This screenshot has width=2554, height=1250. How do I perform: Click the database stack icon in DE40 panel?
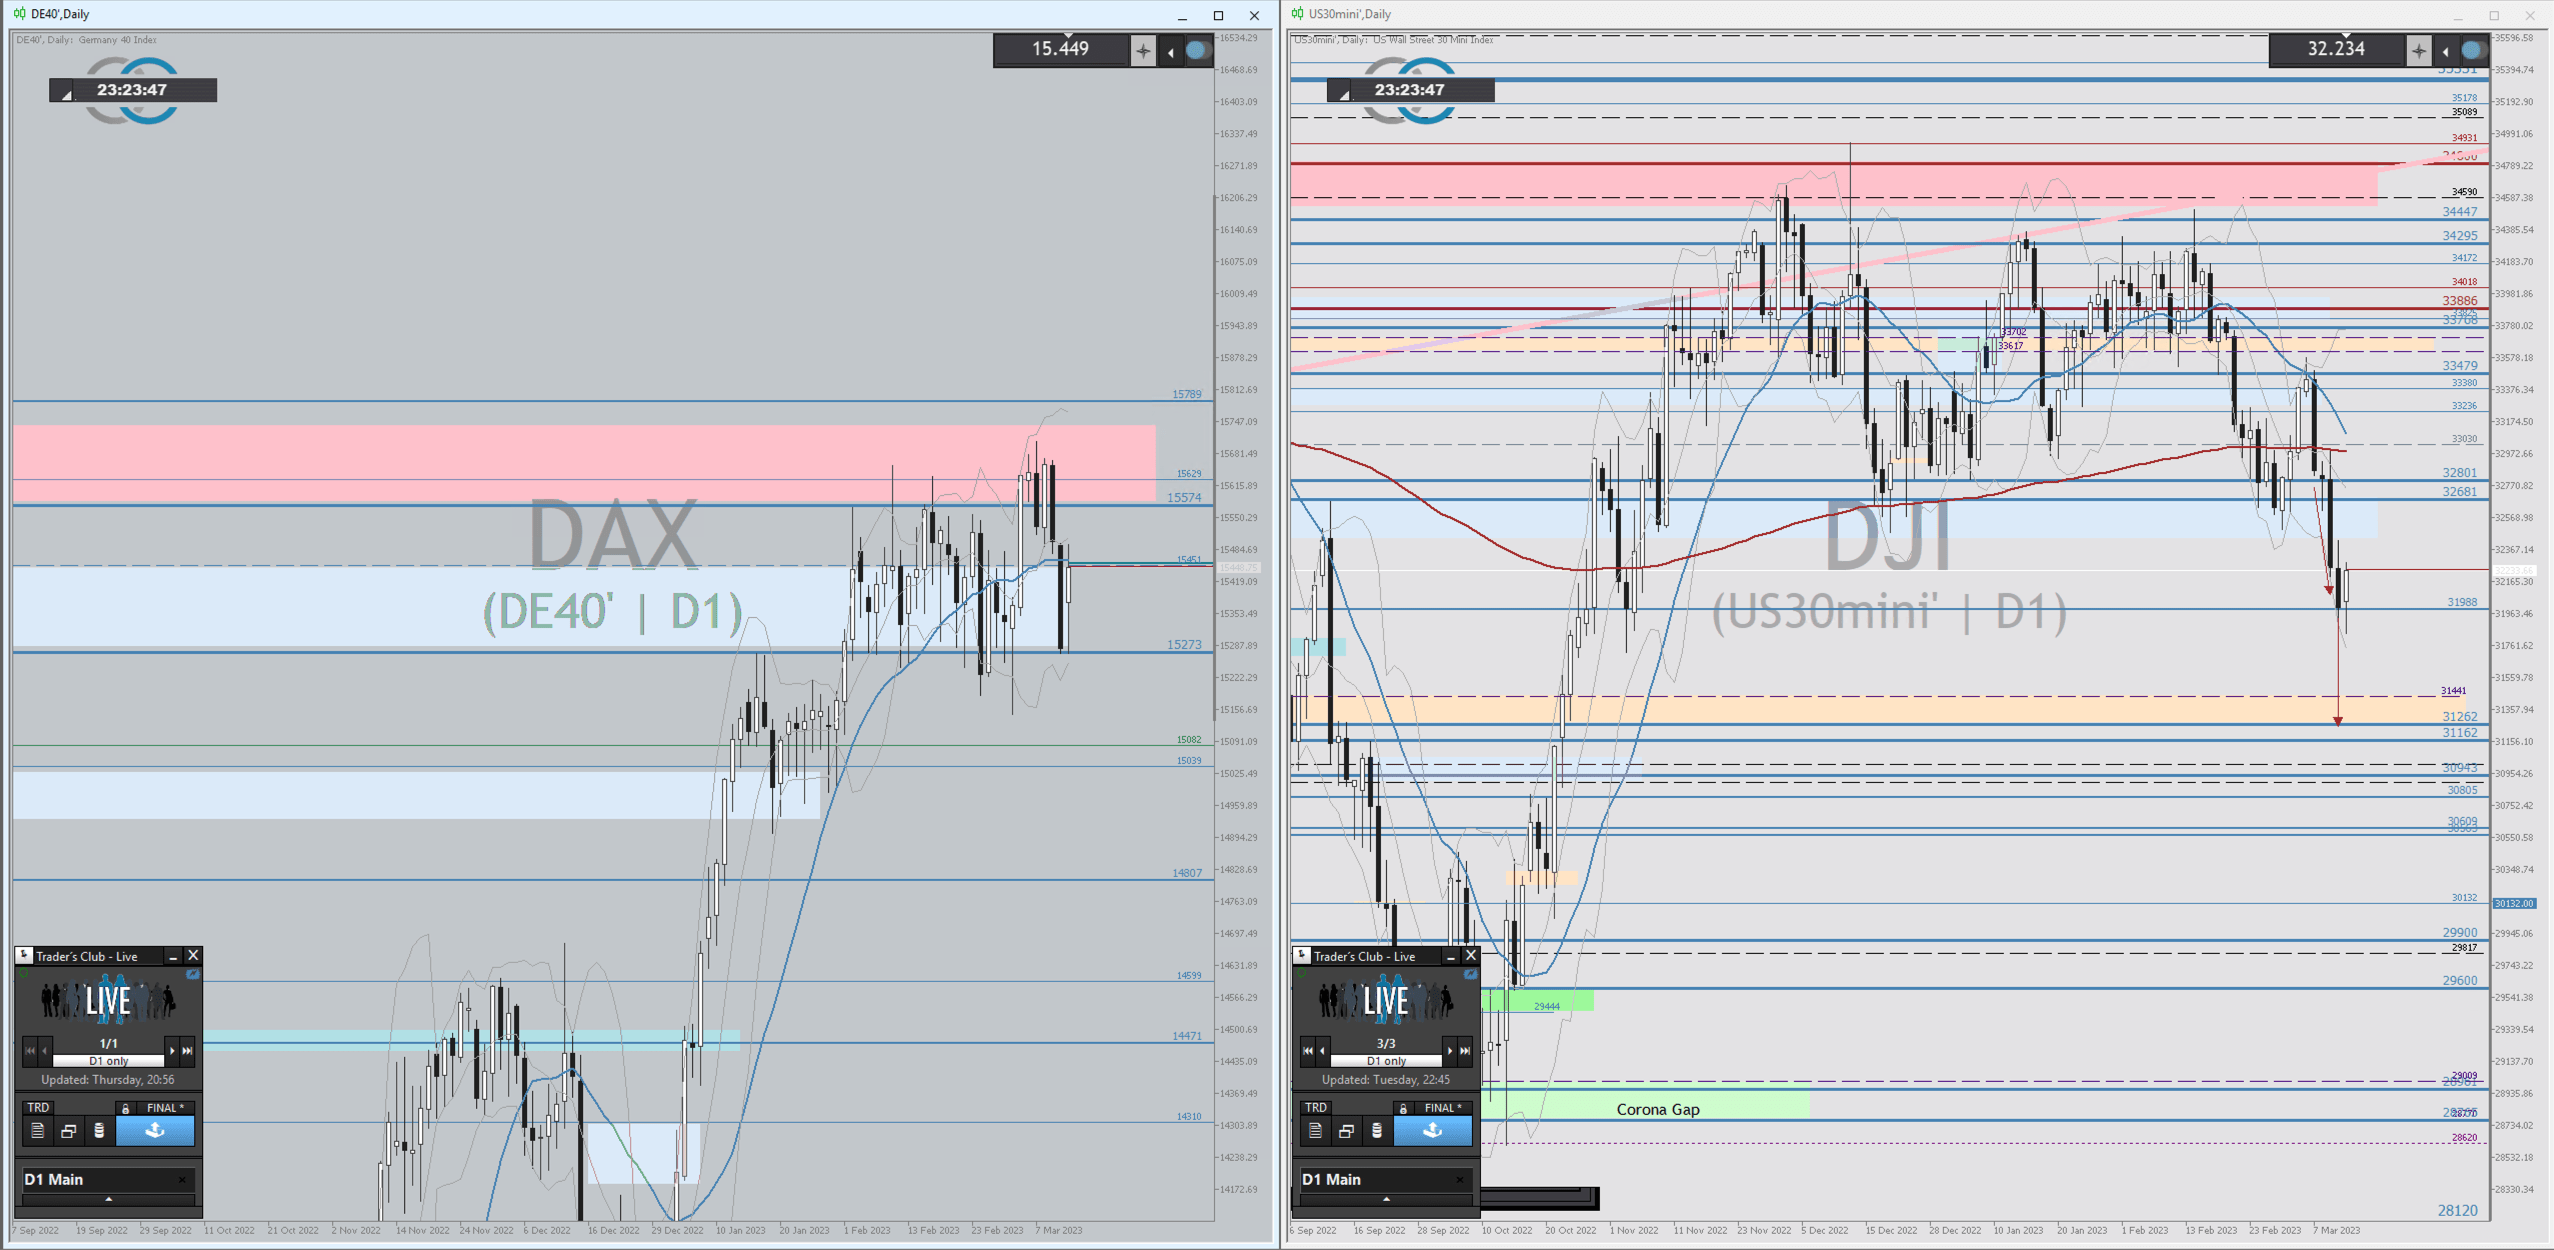point(98,1131)
